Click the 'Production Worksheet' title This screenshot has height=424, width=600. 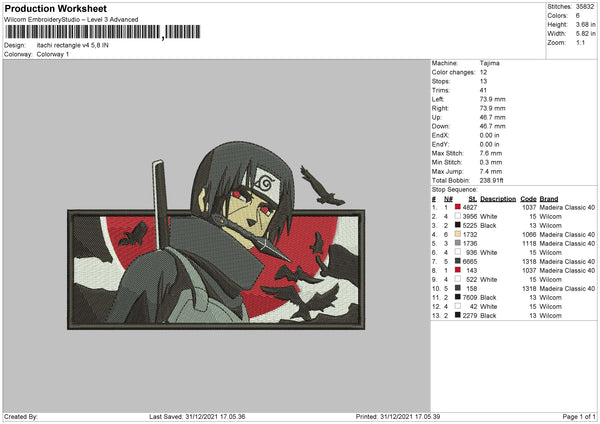click(x=56, y=8)
